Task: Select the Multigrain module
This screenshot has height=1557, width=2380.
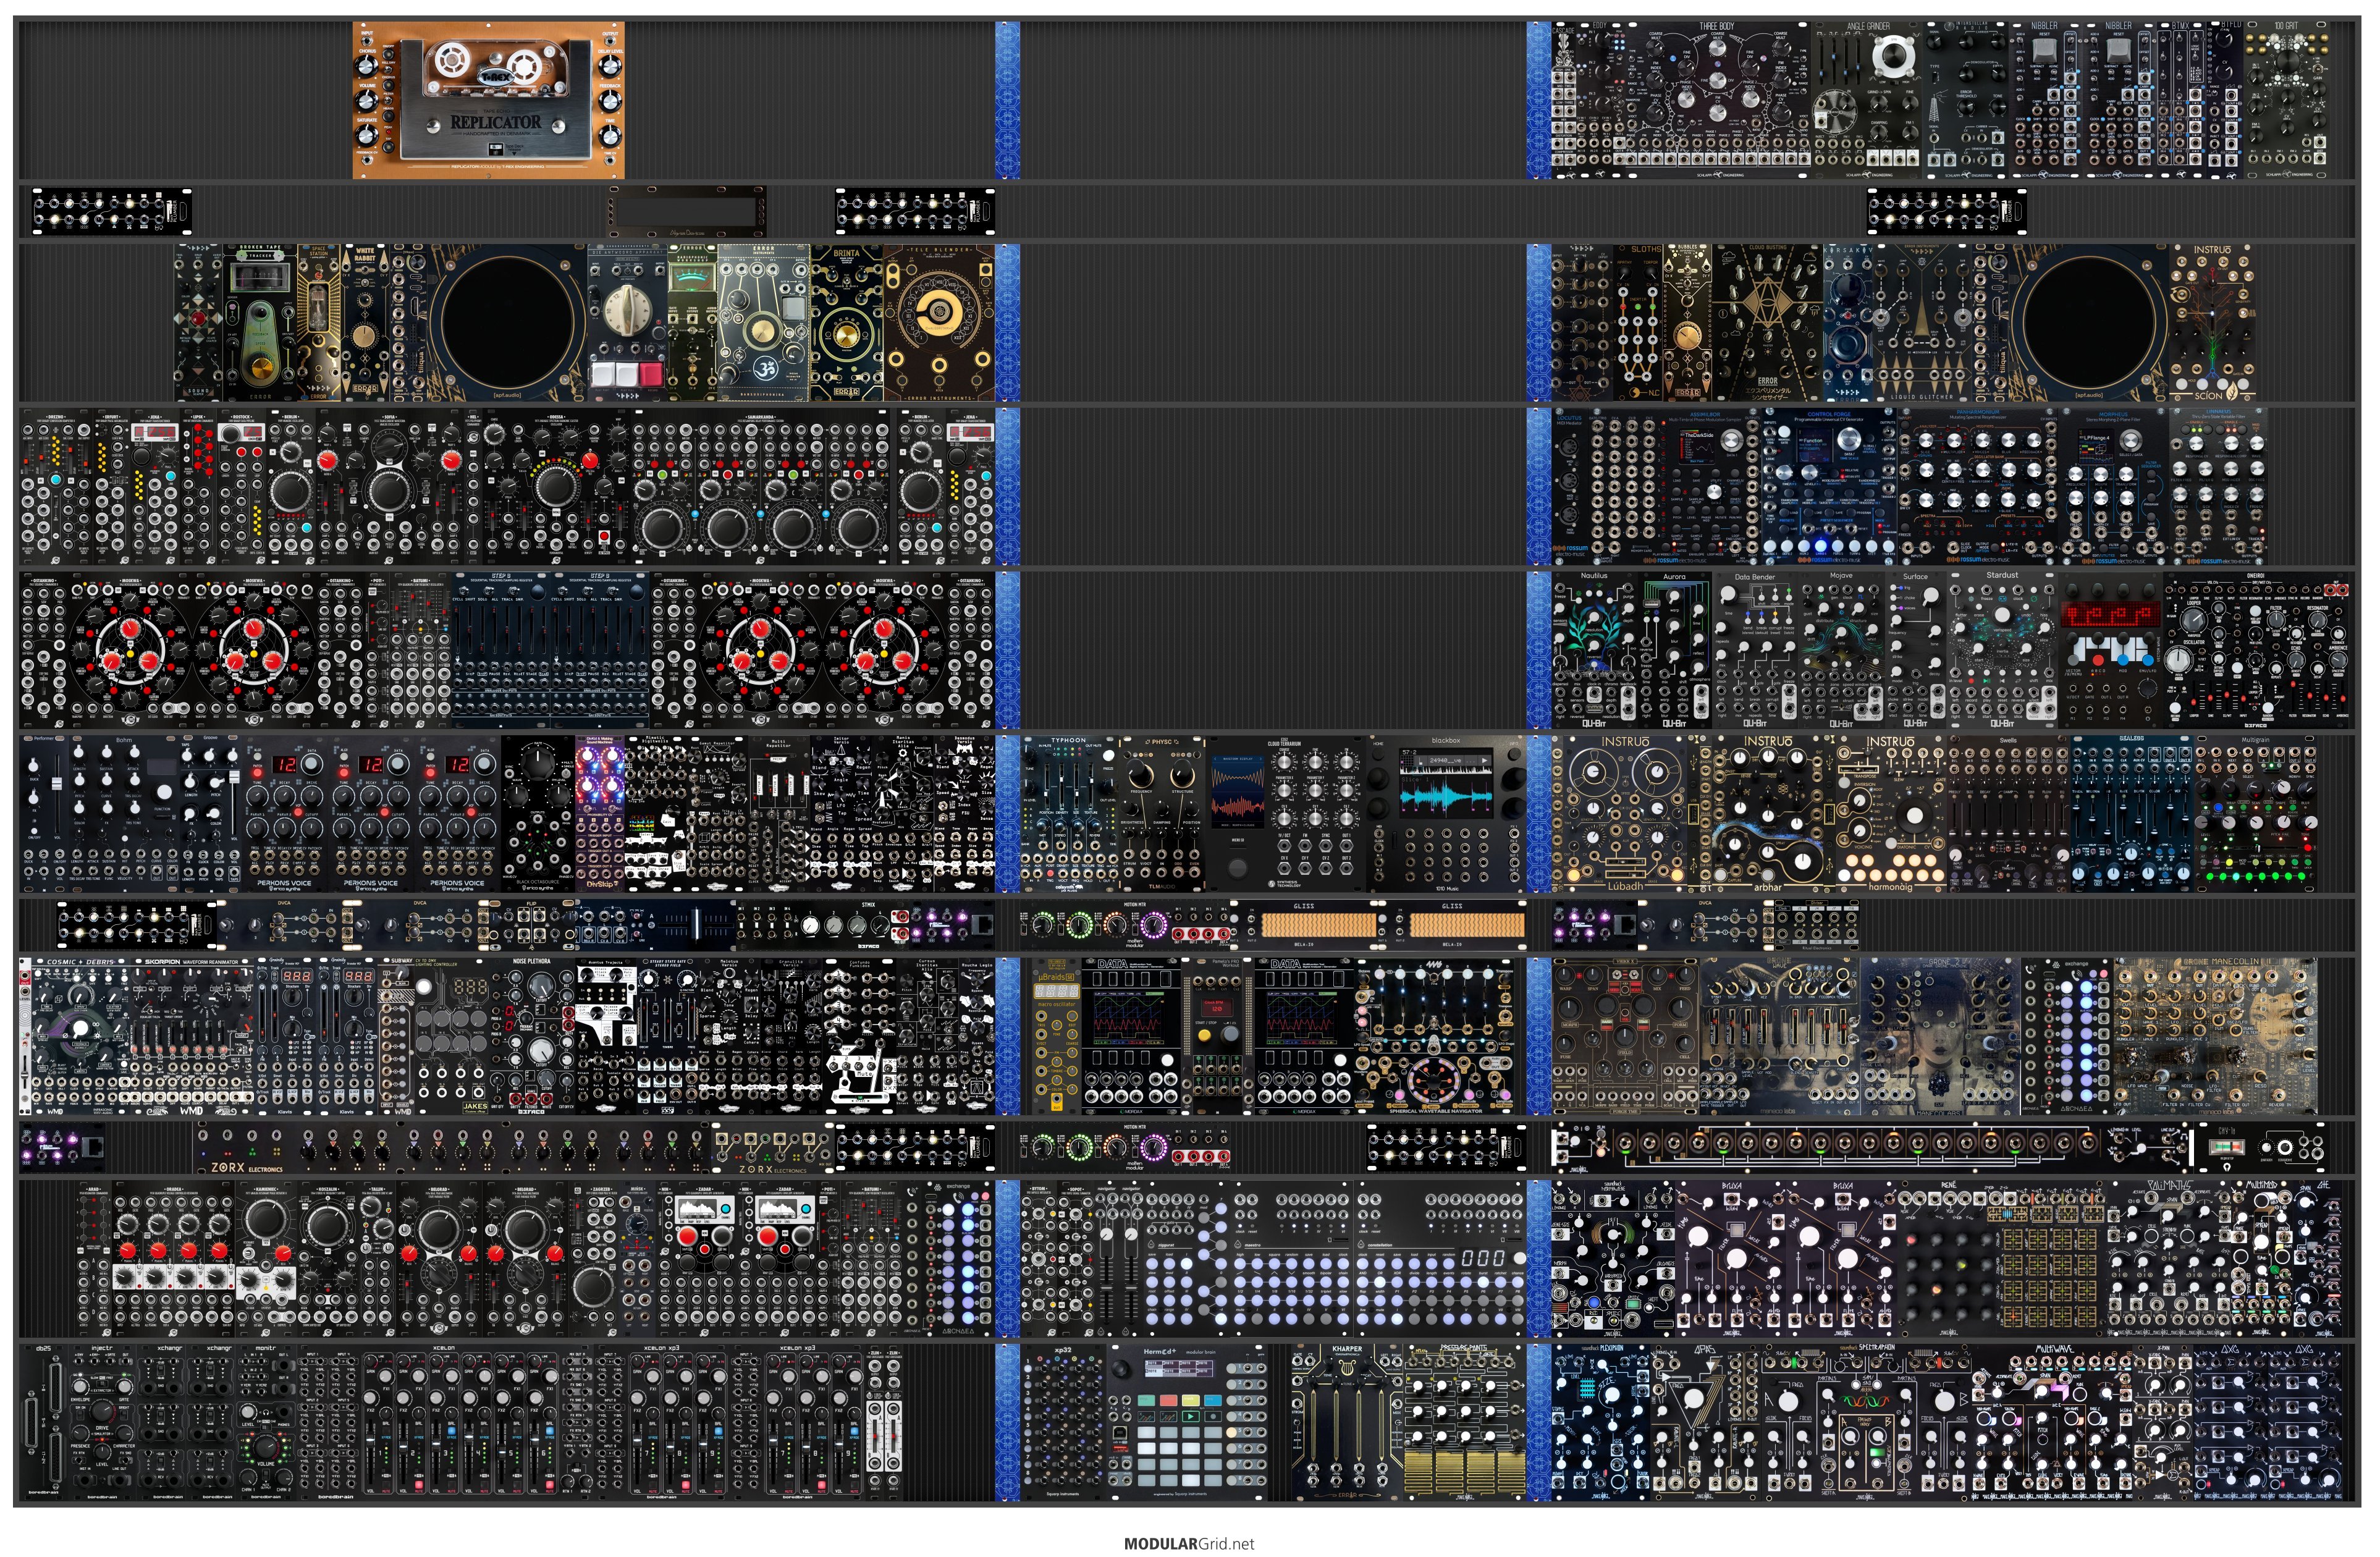Action: click(2255, 814)
